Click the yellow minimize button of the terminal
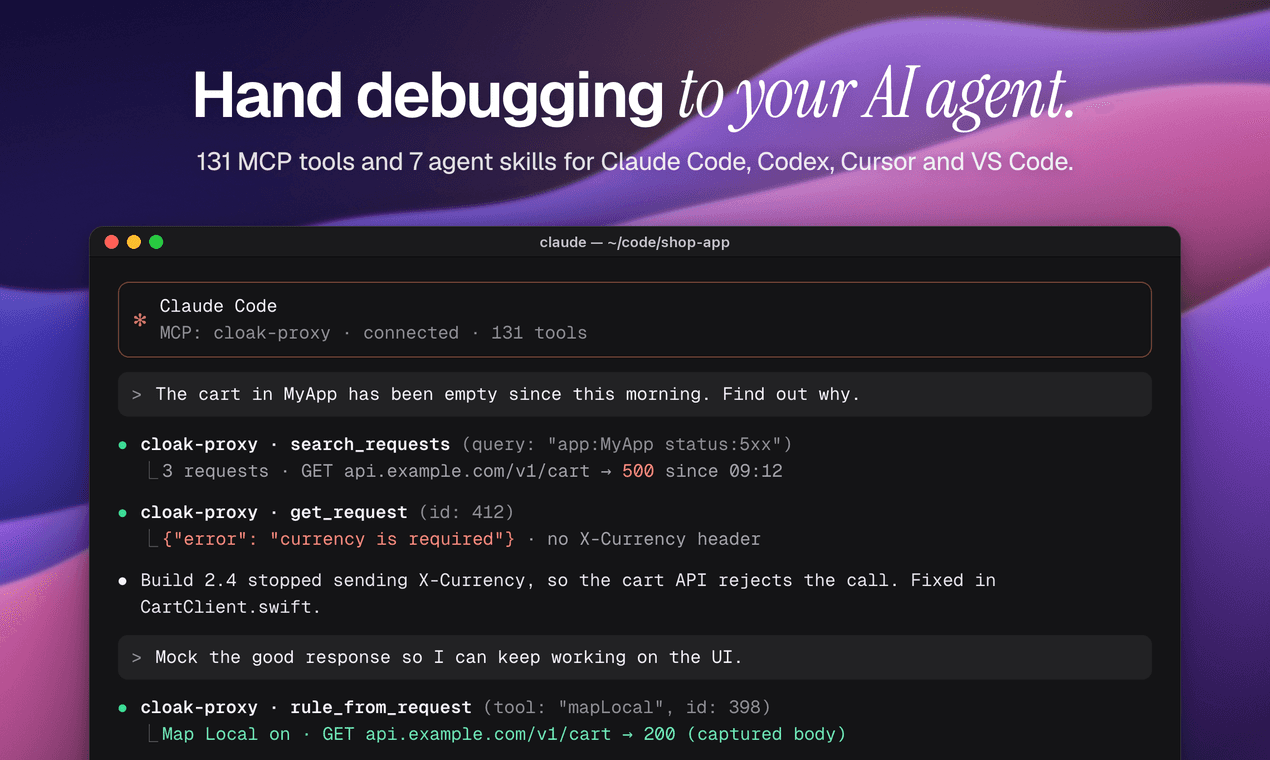Image resolution: width=1270 pixels, height=760 pixels. click(x=134, y=242)
